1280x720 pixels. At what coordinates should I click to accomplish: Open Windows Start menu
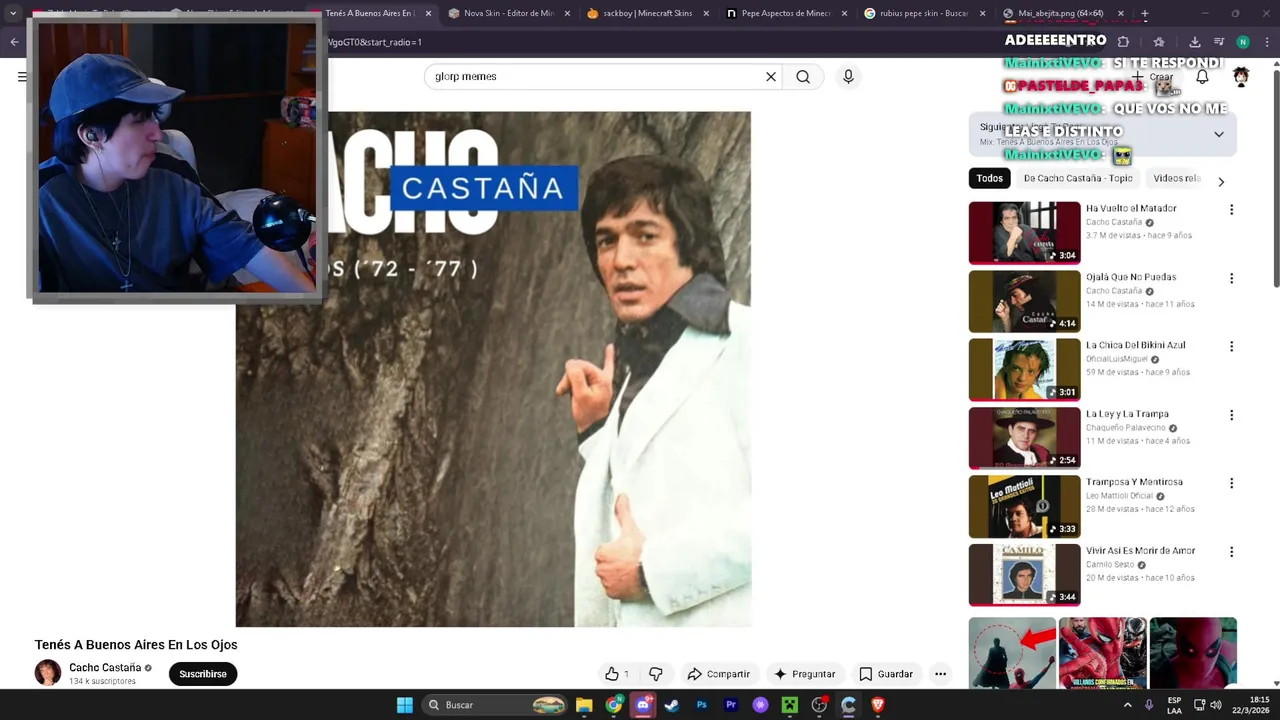[404, 705]
